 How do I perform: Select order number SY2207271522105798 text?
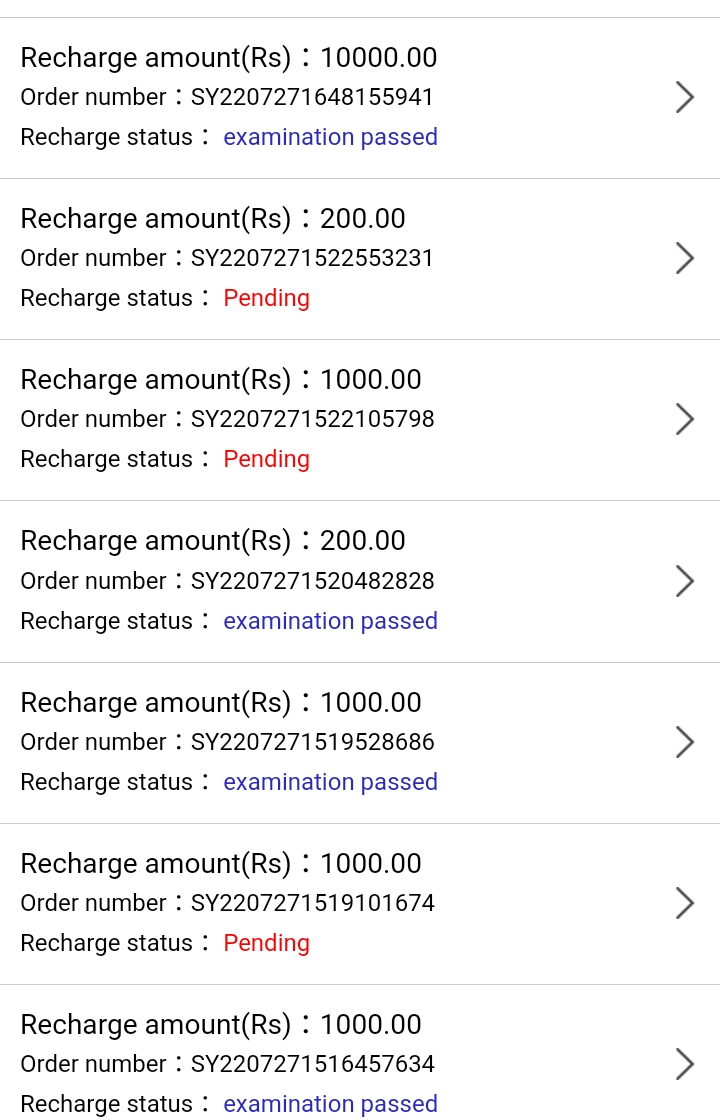pyautogui.click(x=312, y=419)
